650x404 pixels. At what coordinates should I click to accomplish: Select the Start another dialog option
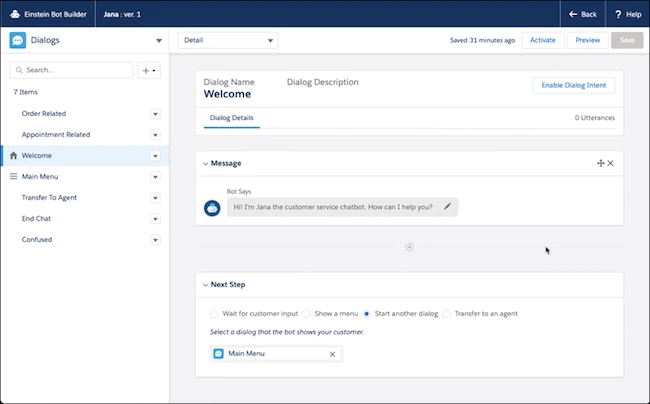click(366, 314)
